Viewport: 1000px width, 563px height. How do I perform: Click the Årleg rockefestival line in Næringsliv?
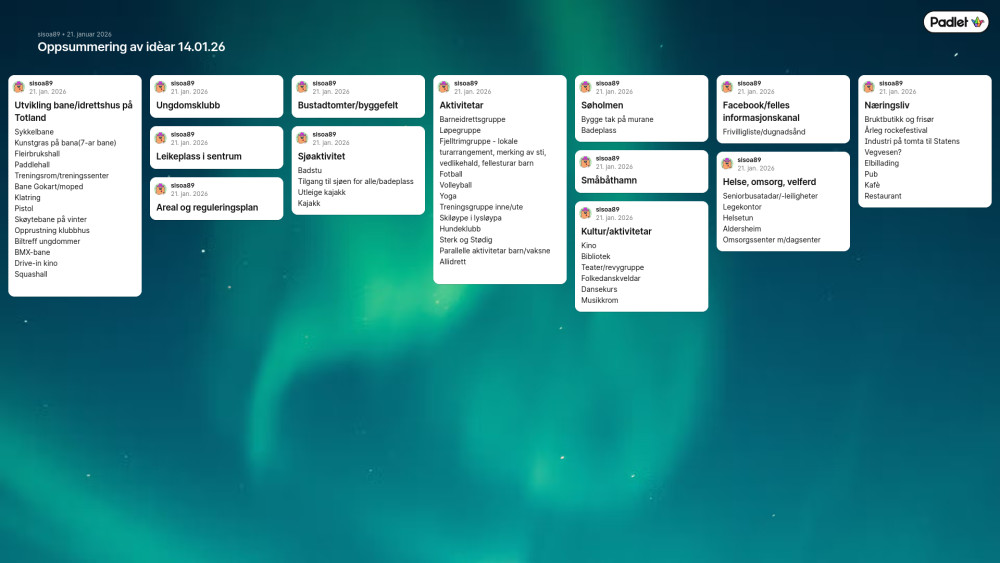point(895,130)
